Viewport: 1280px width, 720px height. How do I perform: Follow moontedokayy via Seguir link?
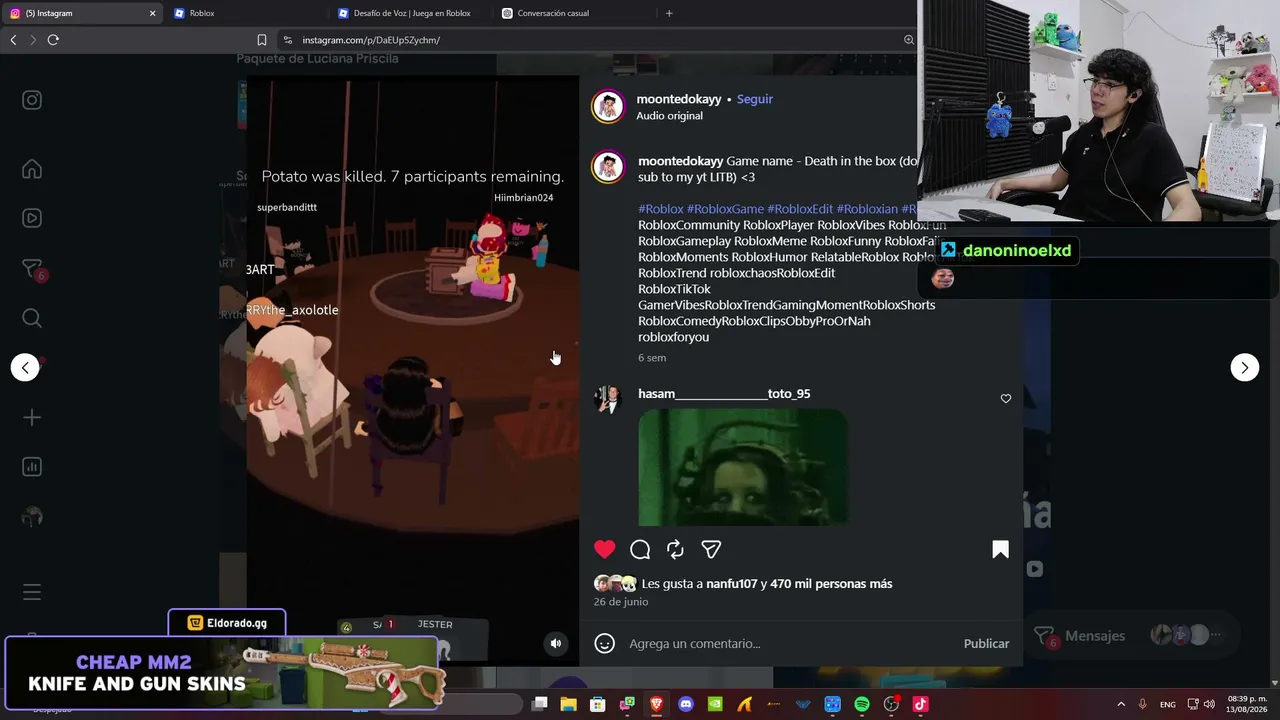pyautogui.click(x=755, y=99)
